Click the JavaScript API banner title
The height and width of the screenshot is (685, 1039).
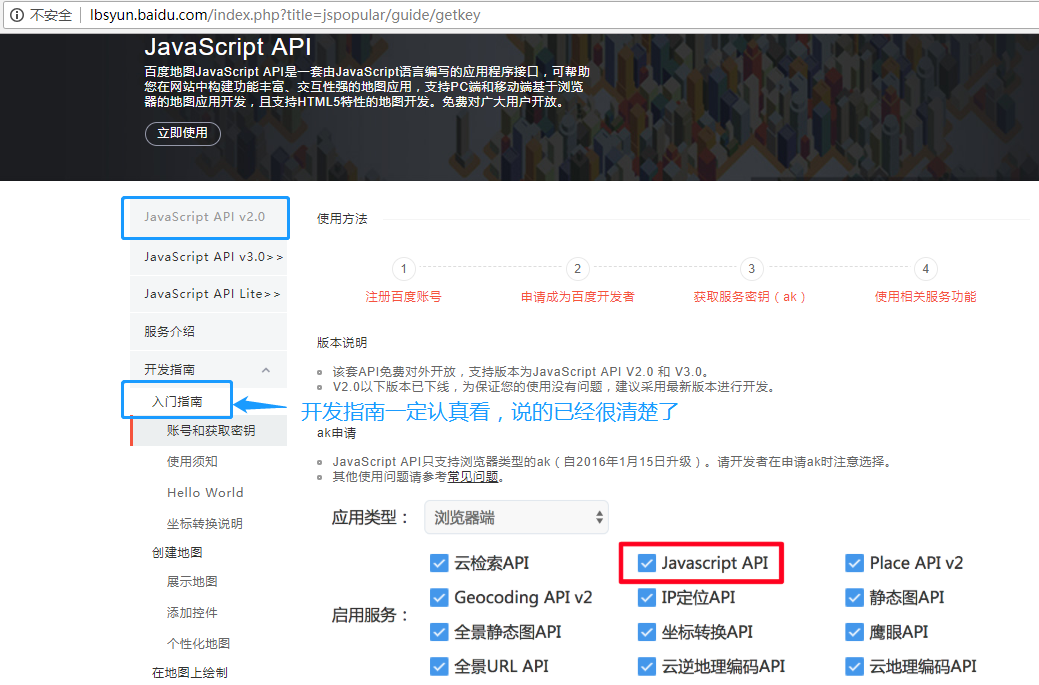tap(228, 47)
